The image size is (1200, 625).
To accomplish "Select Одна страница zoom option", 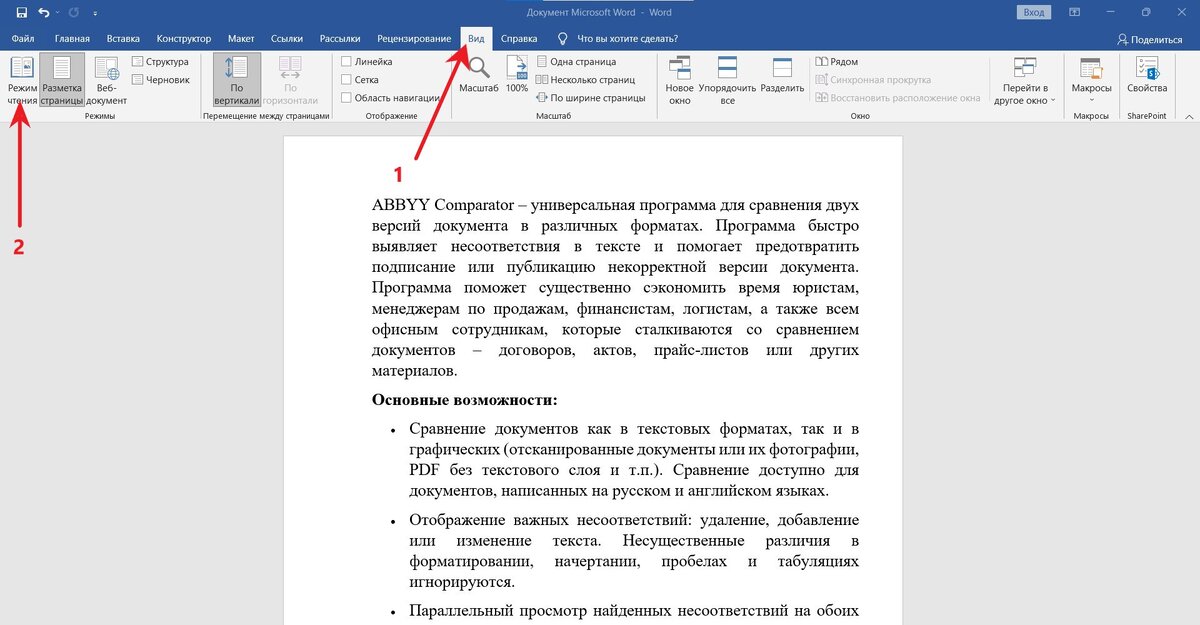I will 577,62.
